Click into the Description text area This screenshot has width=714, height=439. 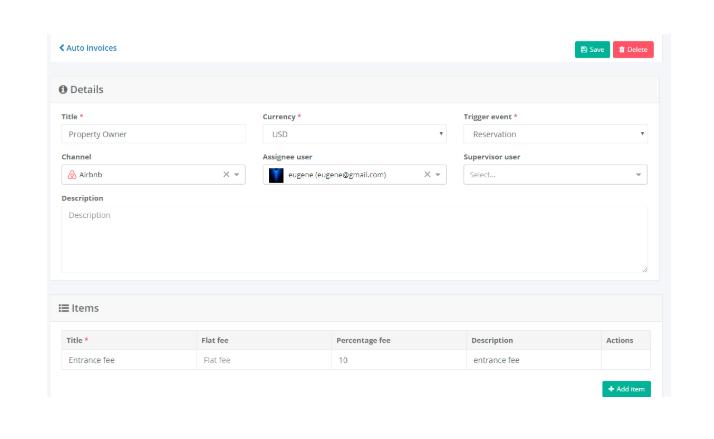point(354,240)
